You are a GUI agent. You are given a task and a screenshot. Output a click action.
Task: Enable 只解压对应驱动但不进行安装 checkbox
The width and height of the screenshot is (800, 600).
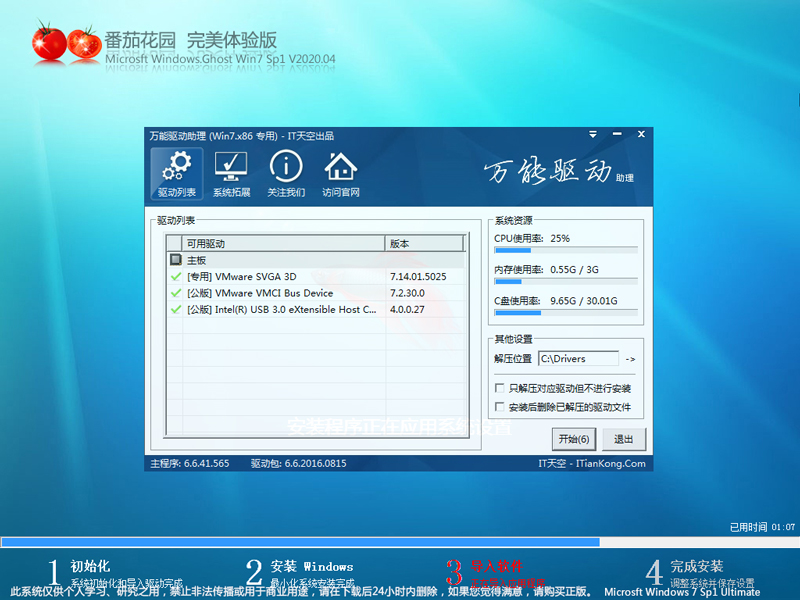[498, 389]
